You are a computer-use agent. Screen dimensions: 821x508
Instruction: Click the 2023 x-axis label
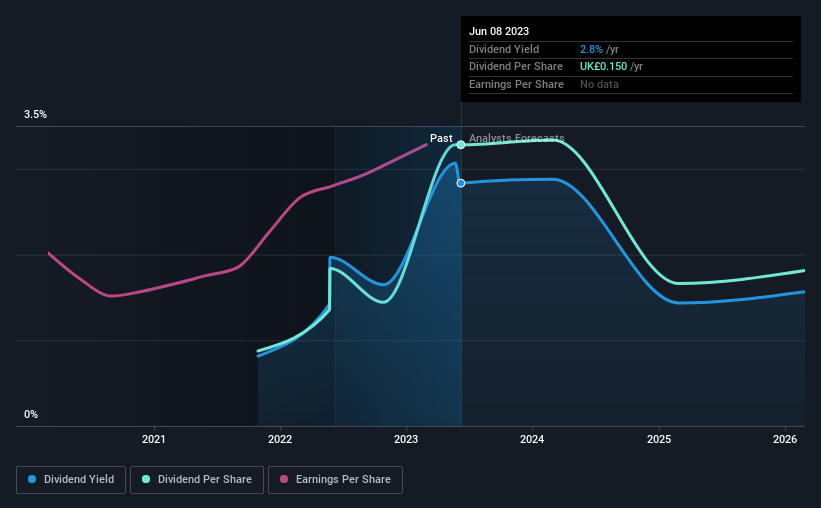pyautogui.click(x=406, y=439)
